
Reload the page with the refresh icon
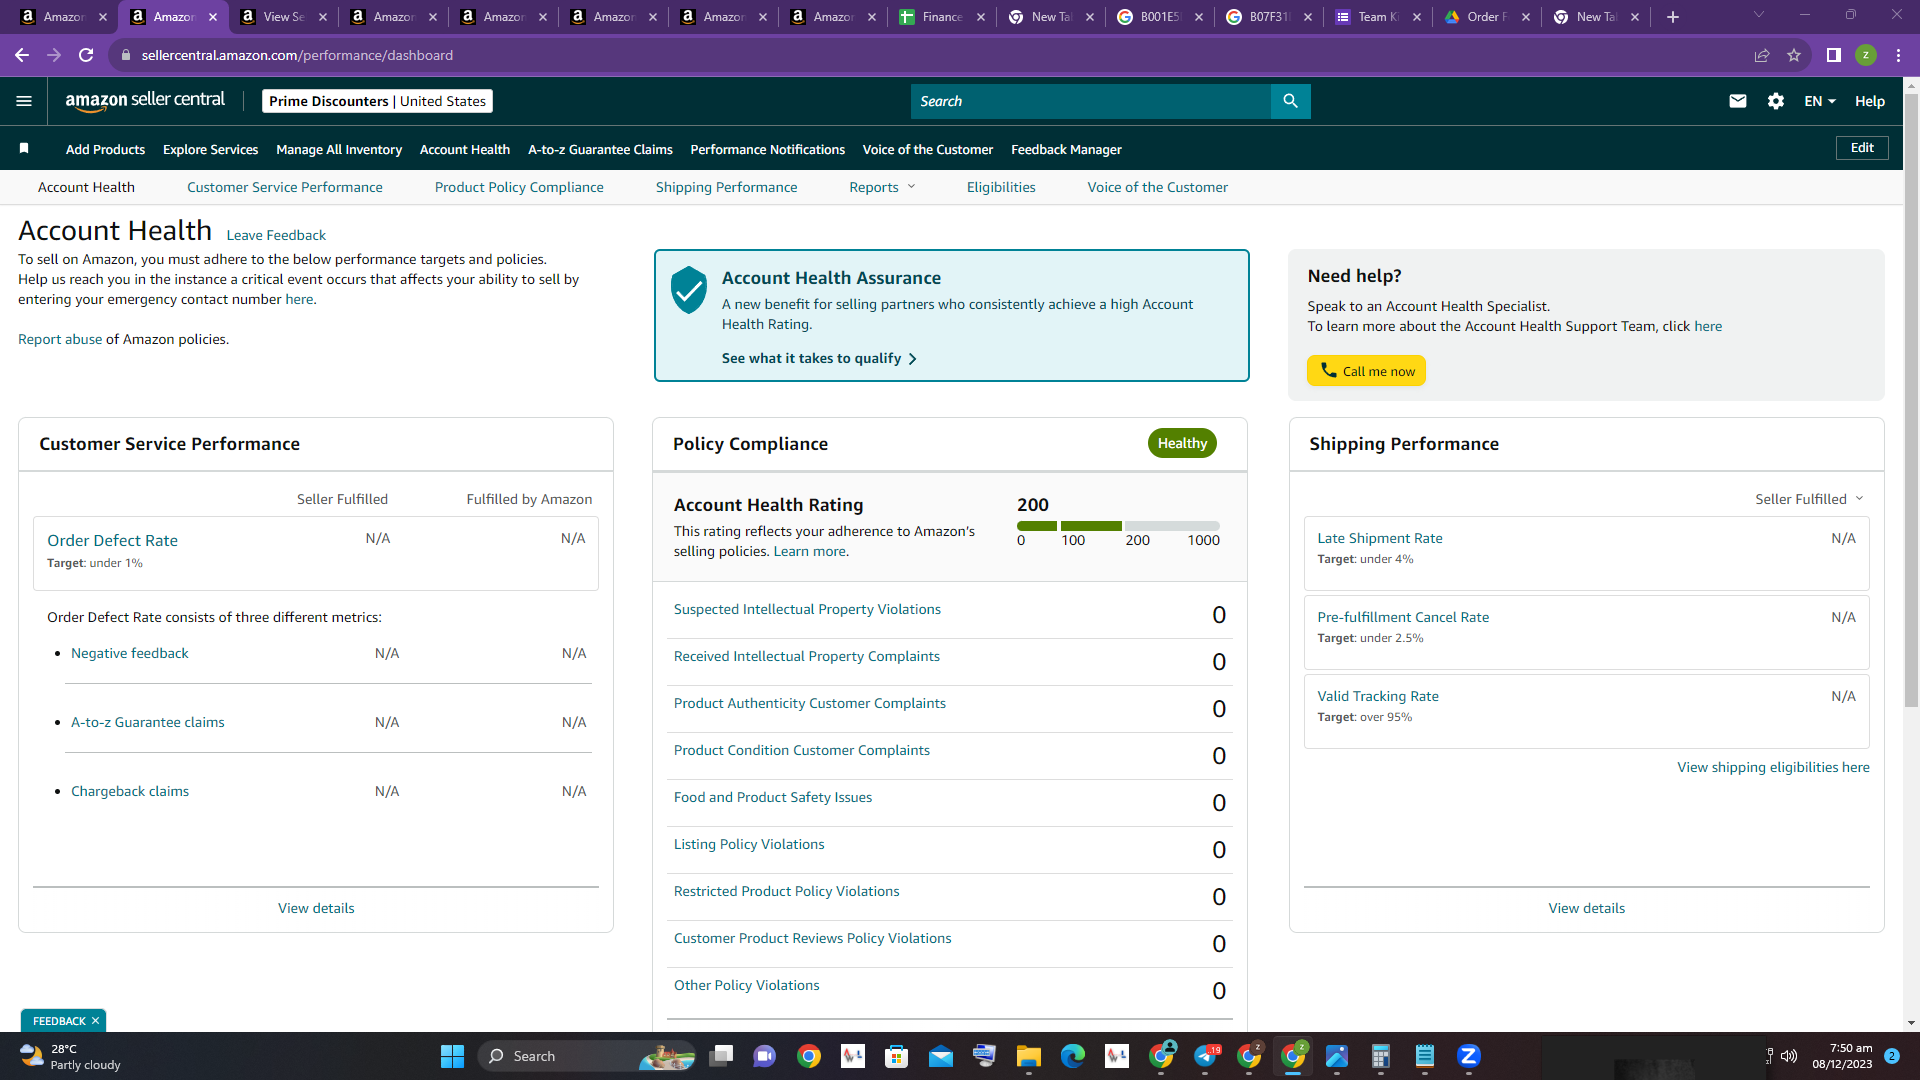(87, 55)
